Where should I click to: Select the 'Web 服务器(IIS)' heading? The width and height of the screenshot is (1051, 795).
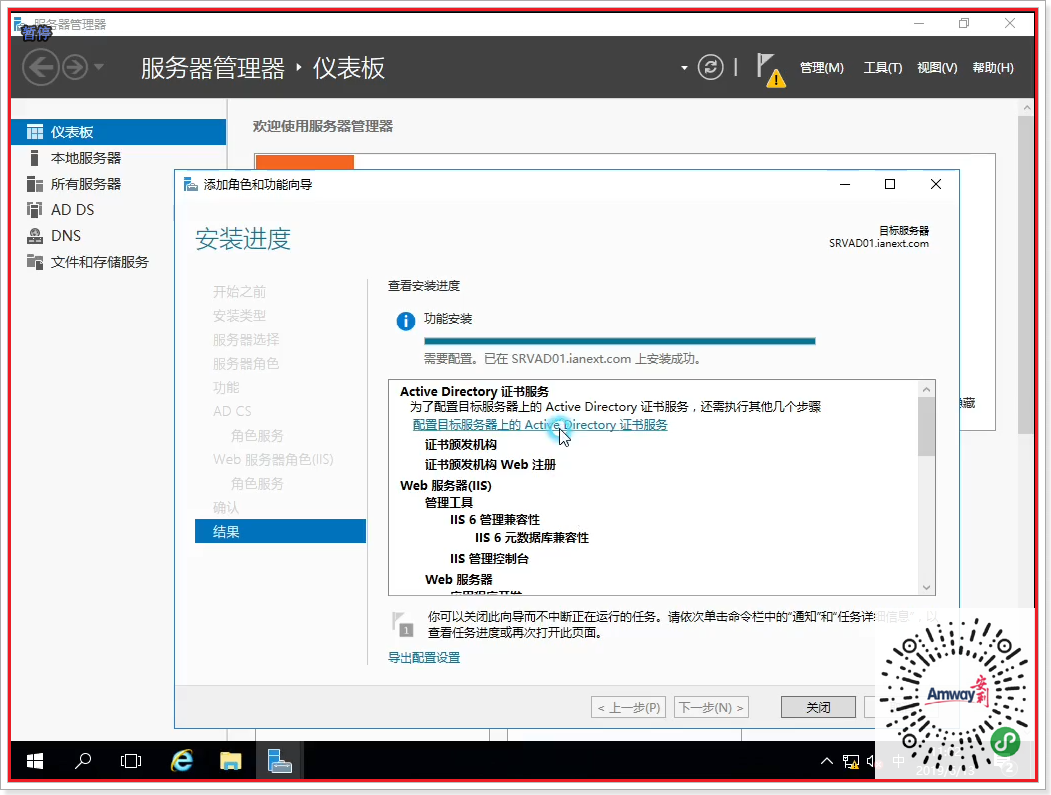(446, 485)
